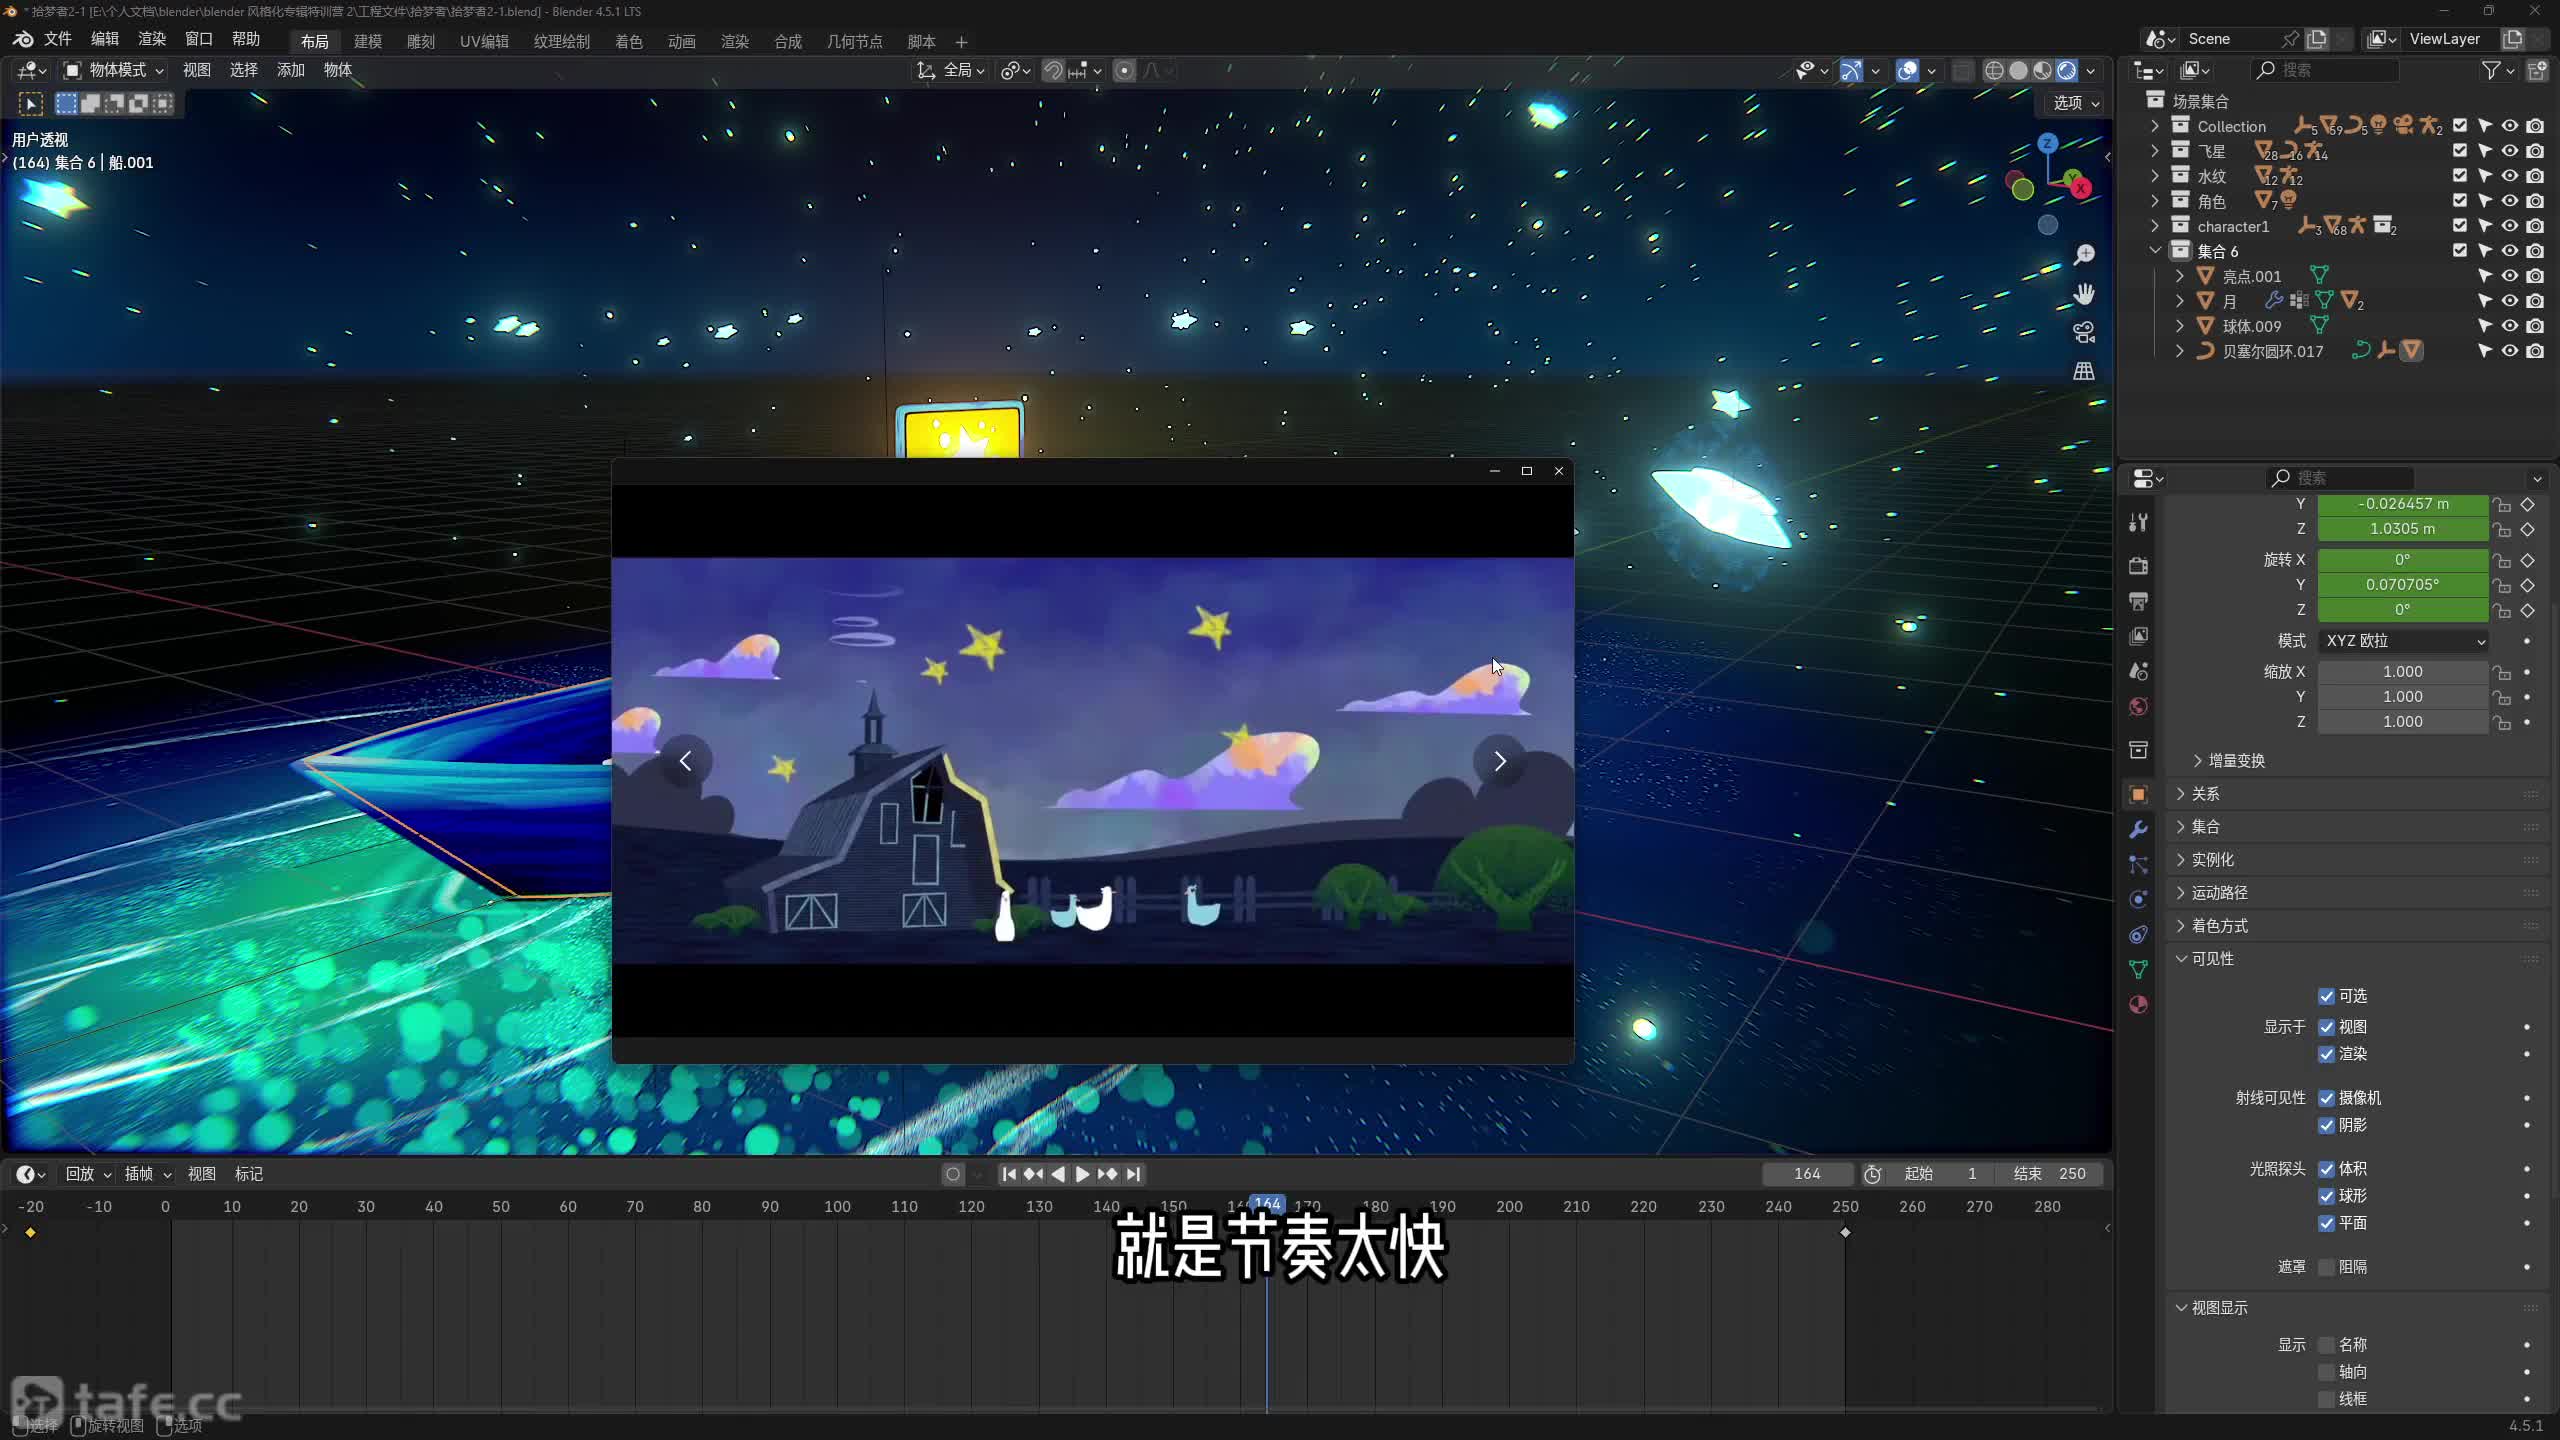This screenshot has width=2560, height=1440.
Task: Select rendered viewport shading mode
Action: pyautogui.click(x=2066, y=70)
